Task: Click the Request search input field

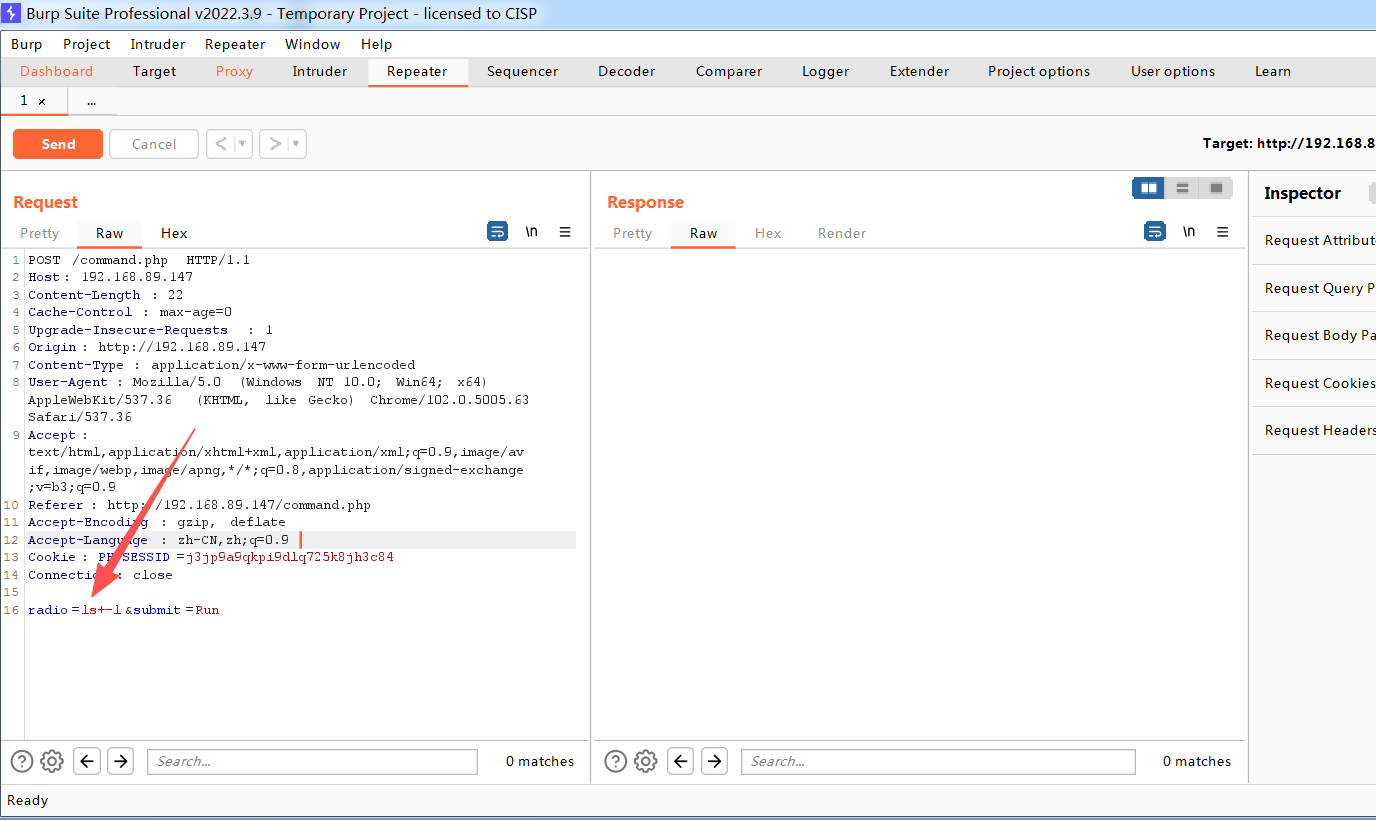Action: pyautogui.click(x=312, y=761)
